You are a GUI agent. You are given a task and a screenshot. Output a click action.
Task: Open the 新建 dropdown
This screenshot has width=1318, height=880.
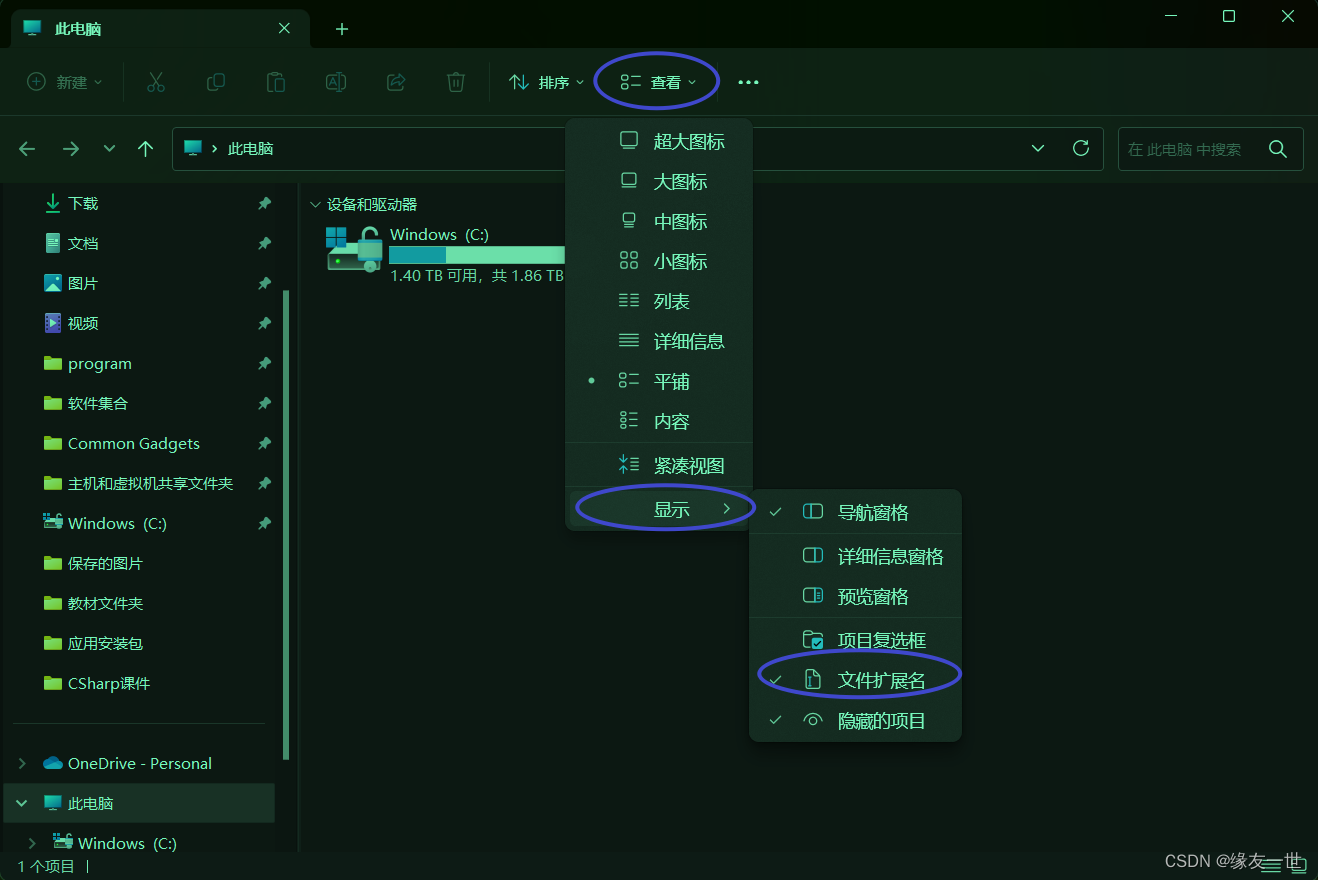[x=65, y=82]
